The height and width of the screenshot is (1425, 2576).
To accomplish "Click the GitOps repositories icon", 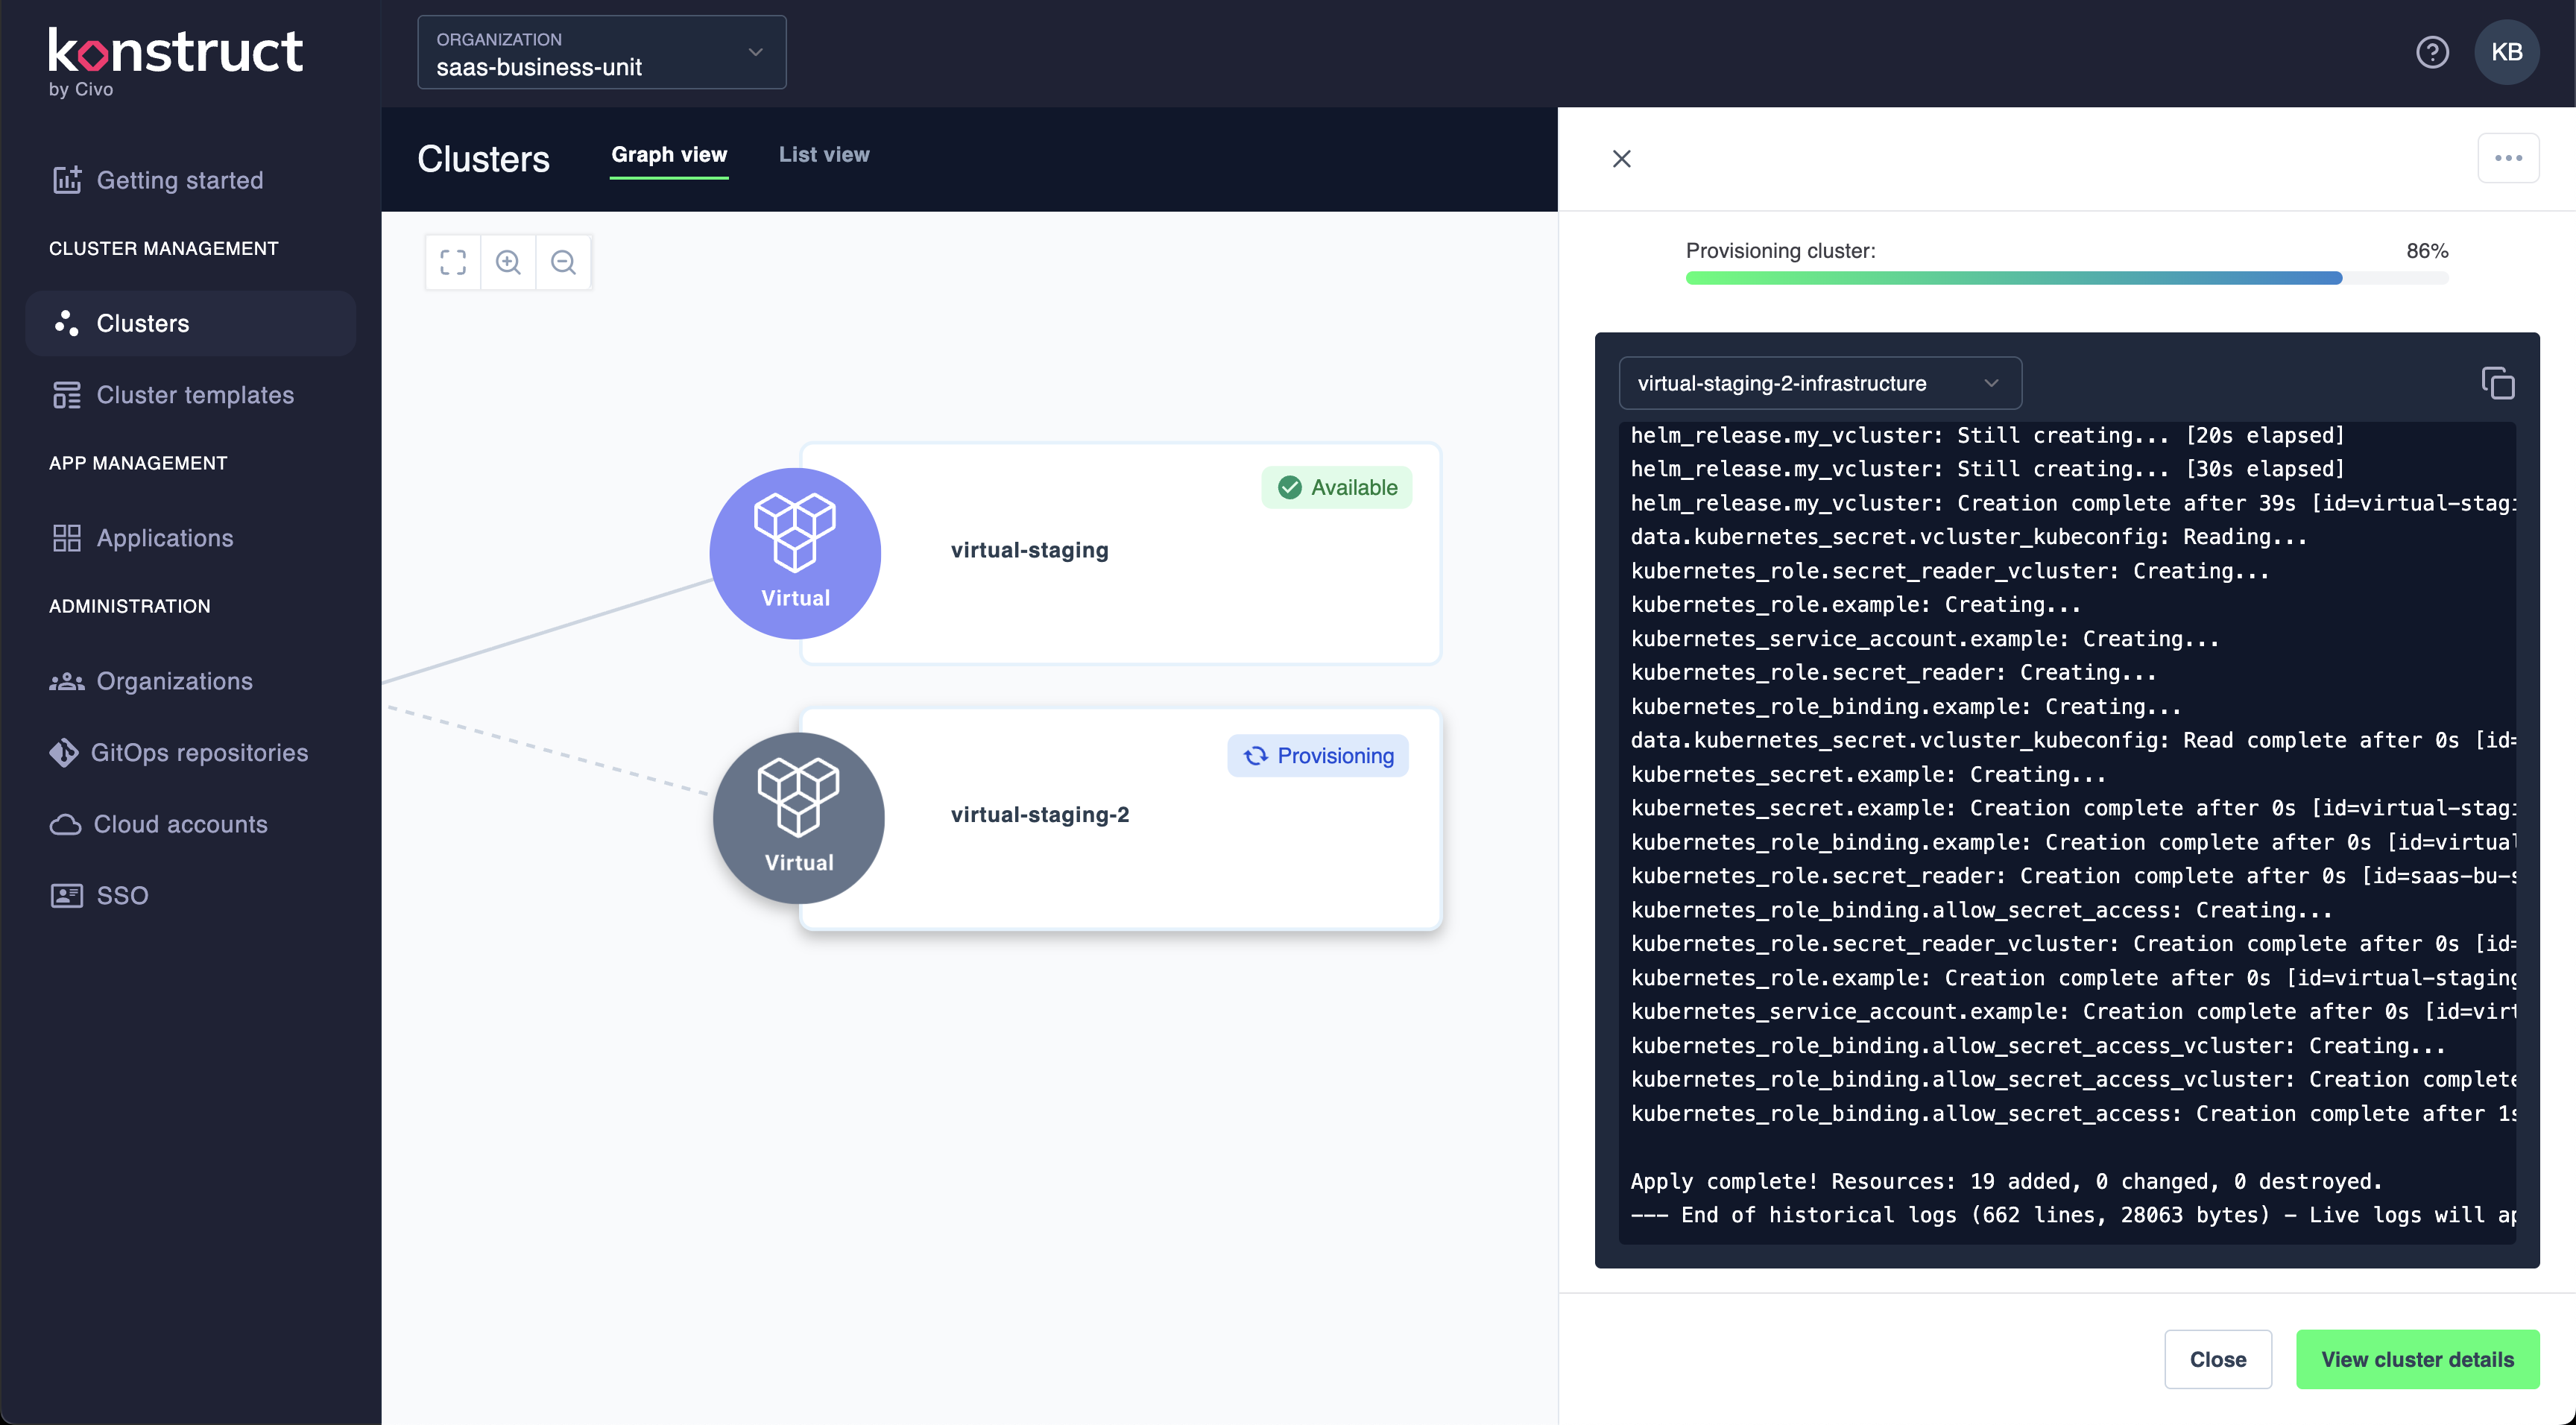I will [x=64, y=752].
